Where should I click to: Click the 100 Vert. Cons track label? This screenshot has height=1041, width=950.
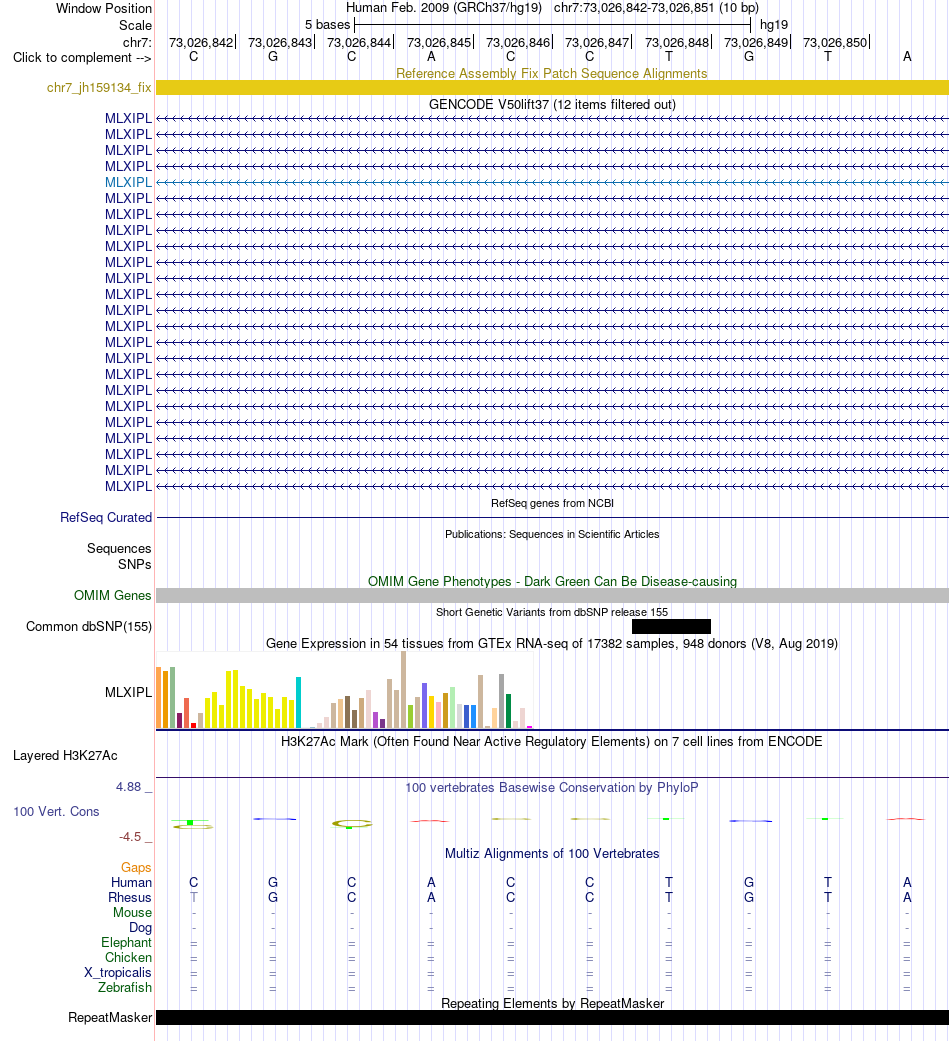point(56,811)
